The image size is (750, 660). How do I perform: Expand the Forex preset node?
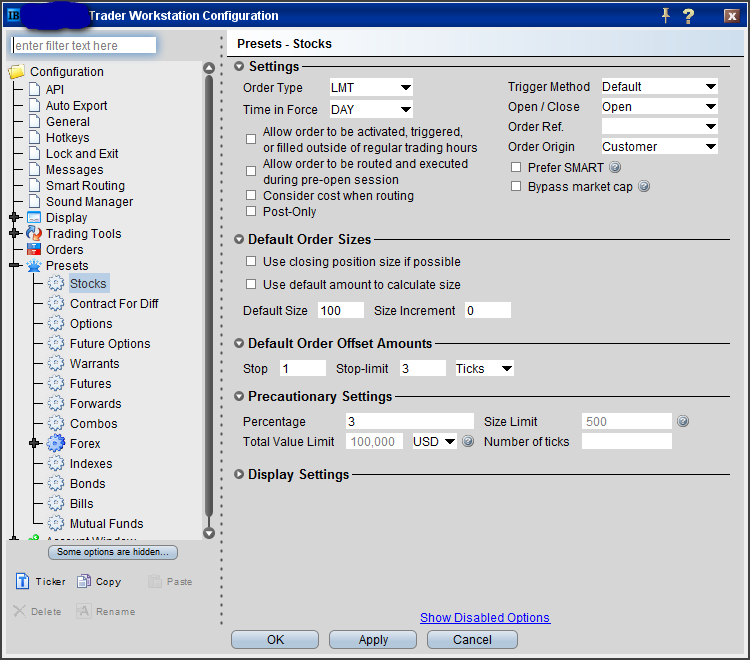33,443
